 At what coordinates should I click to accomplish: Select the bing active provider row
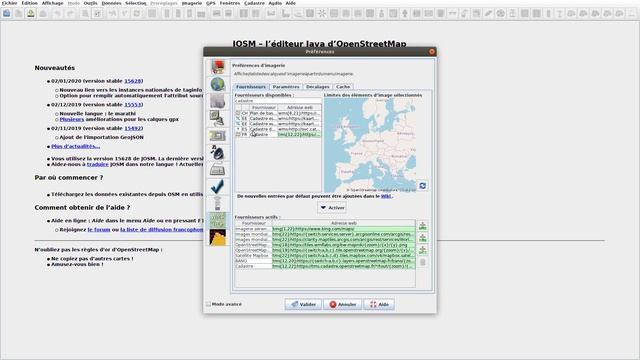325,229
